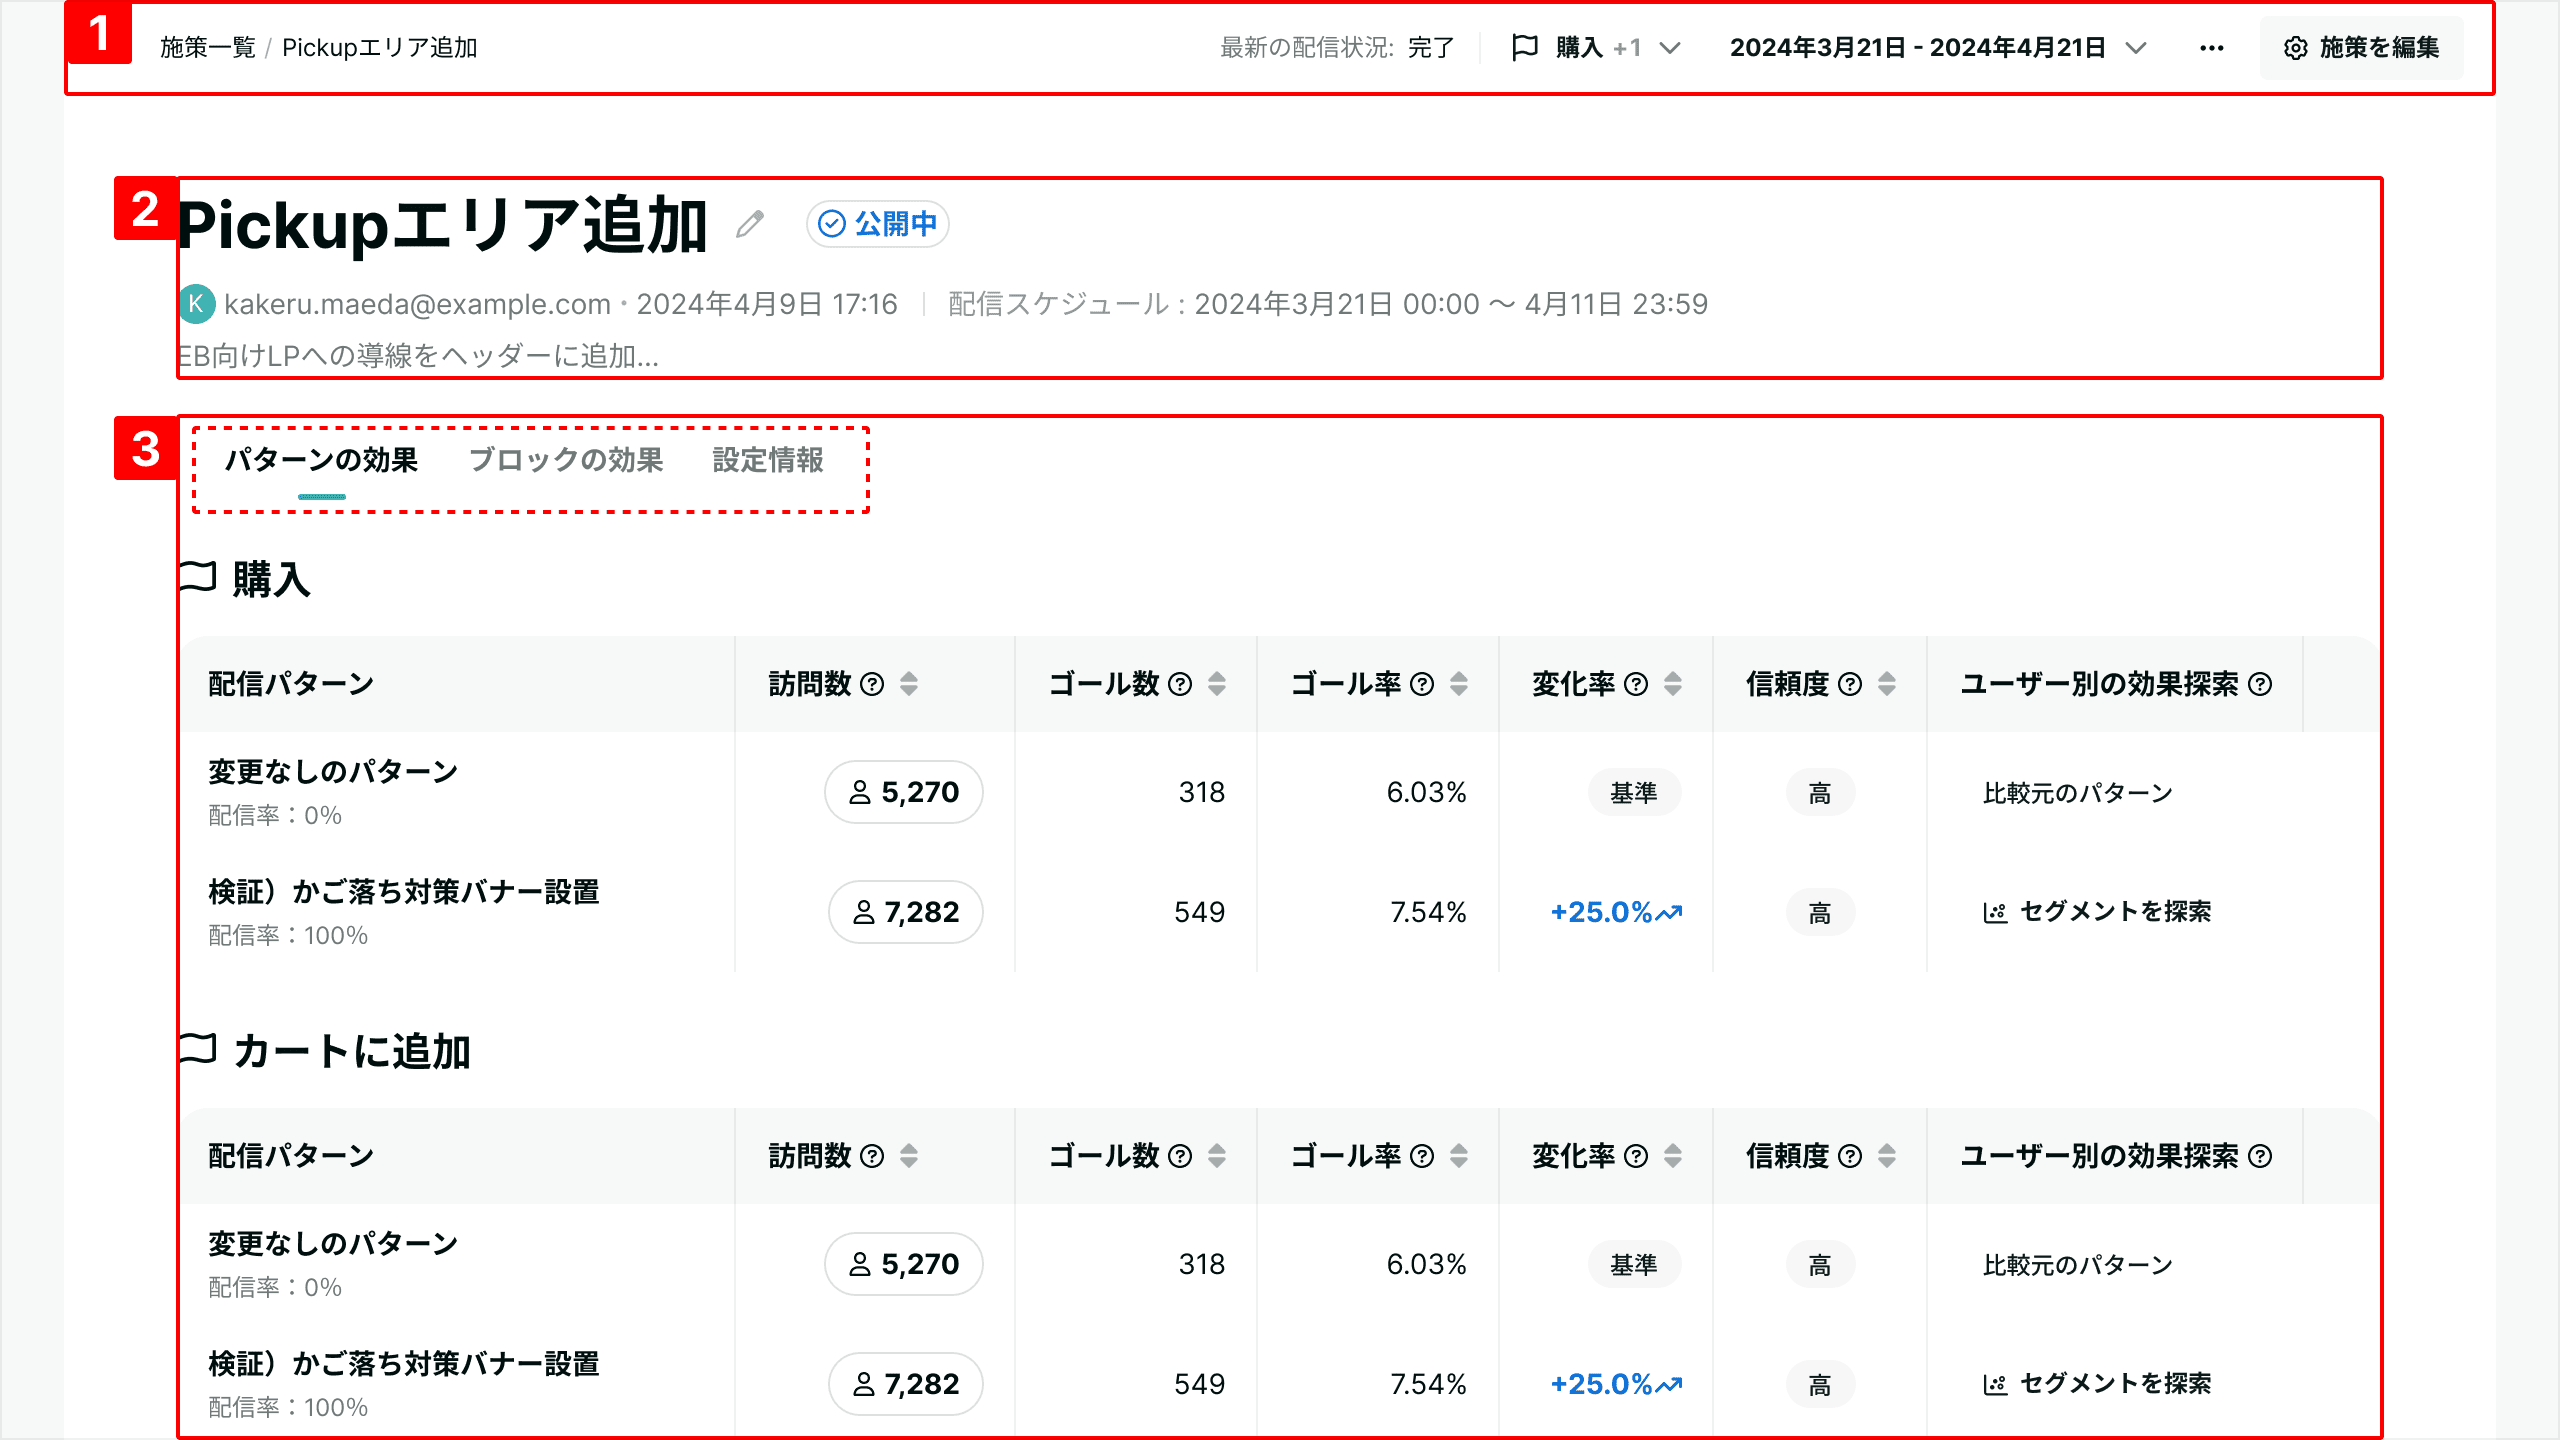Click help icon next to 信頼度 in 購入 table

click(1850, 684)
